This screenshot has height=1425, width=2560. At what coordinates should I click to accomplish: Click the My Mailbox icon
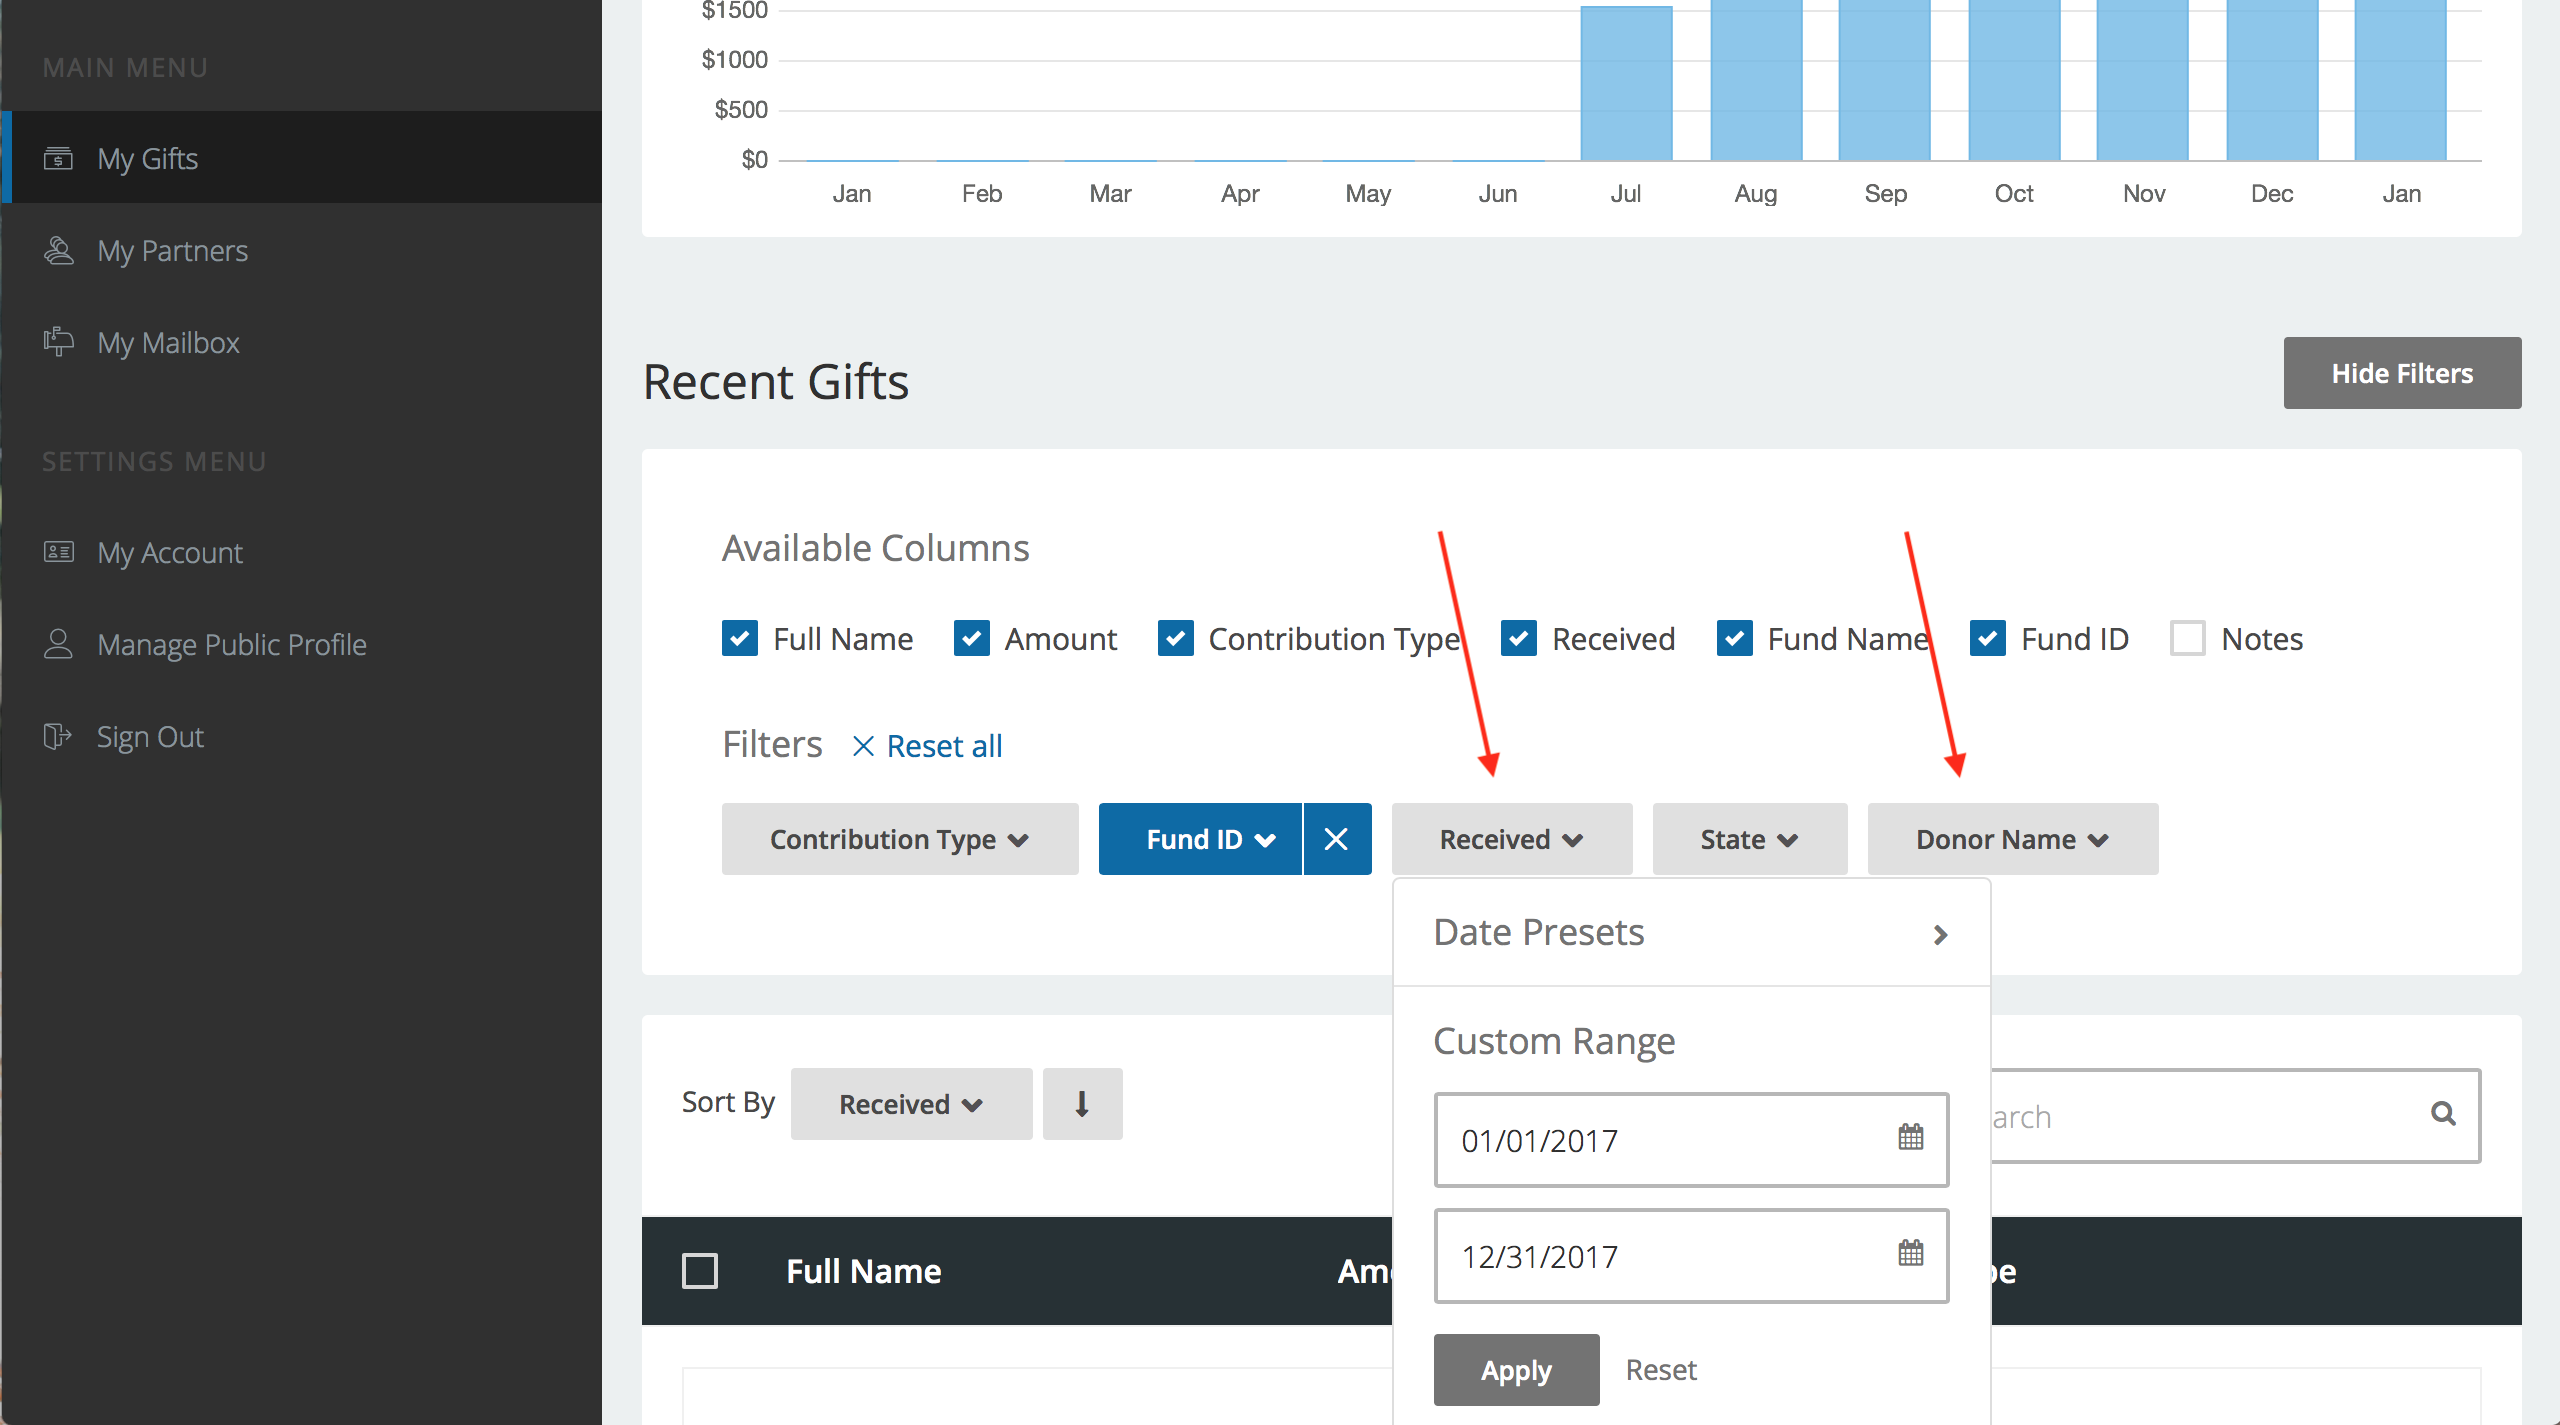click(x=58, y=342)
